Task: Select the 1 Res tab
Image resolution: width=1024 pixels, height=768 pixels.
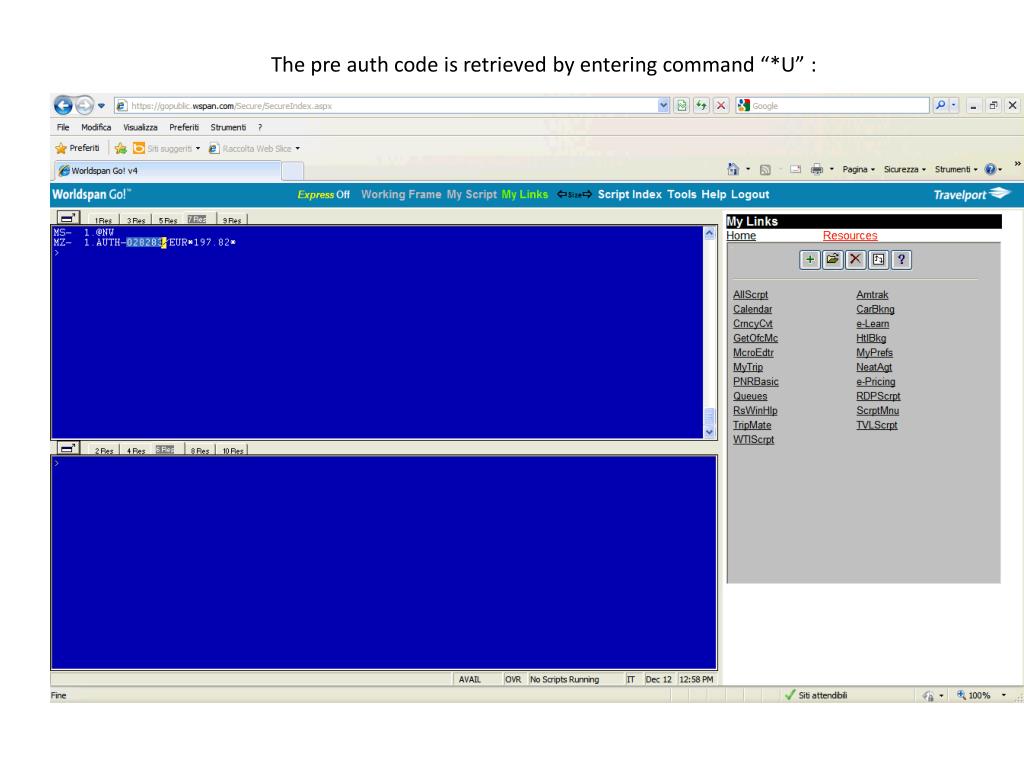Action: coord(103,220)
